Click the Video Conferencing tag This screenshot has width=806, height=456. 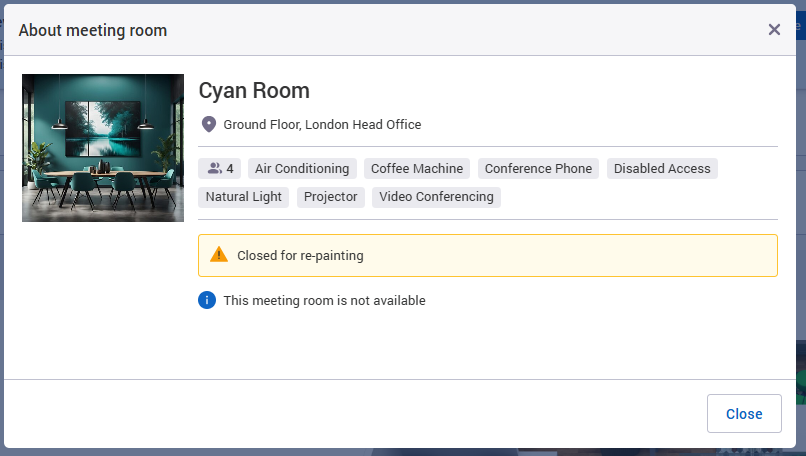click(436, 197)
